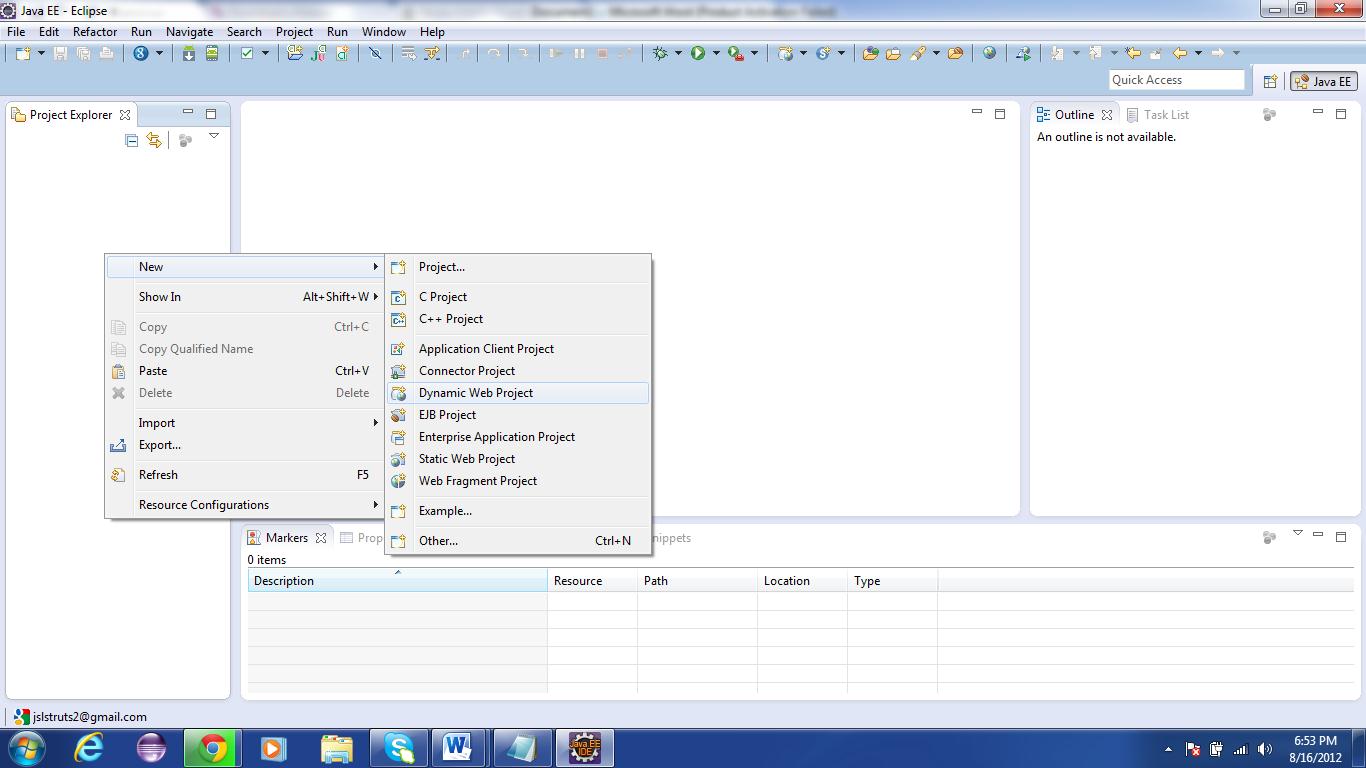Click the Search flashlight toolbar icon
The height and width of the screenshot is (768, 1366).
[917, 54]
